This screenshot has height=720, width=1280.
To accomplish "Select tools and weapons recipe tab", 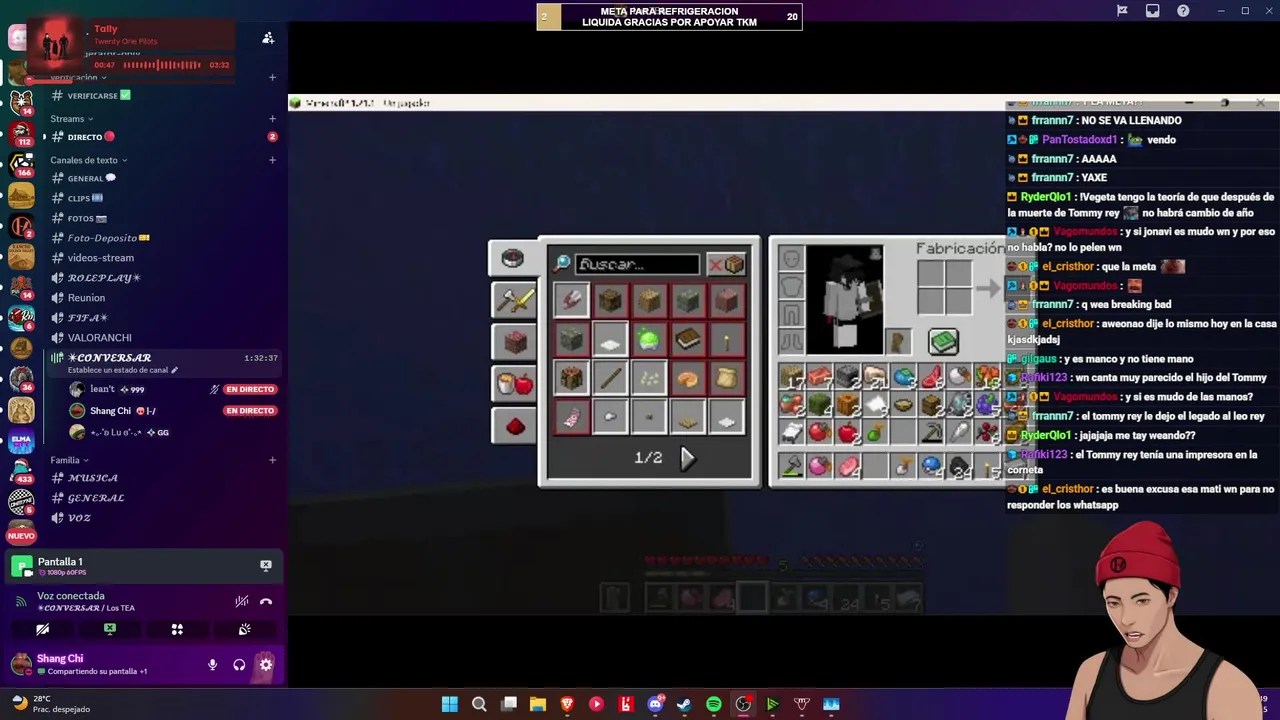I will 514,299.
